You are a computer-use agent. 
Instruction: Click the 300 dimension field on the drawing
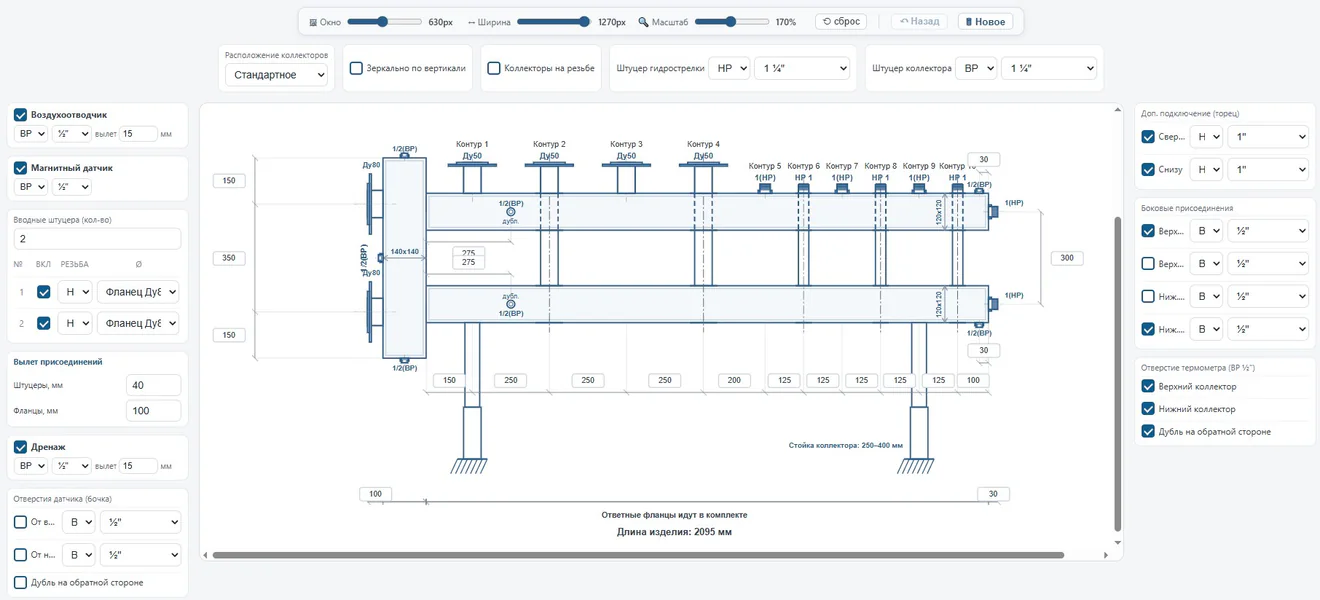1067,258
